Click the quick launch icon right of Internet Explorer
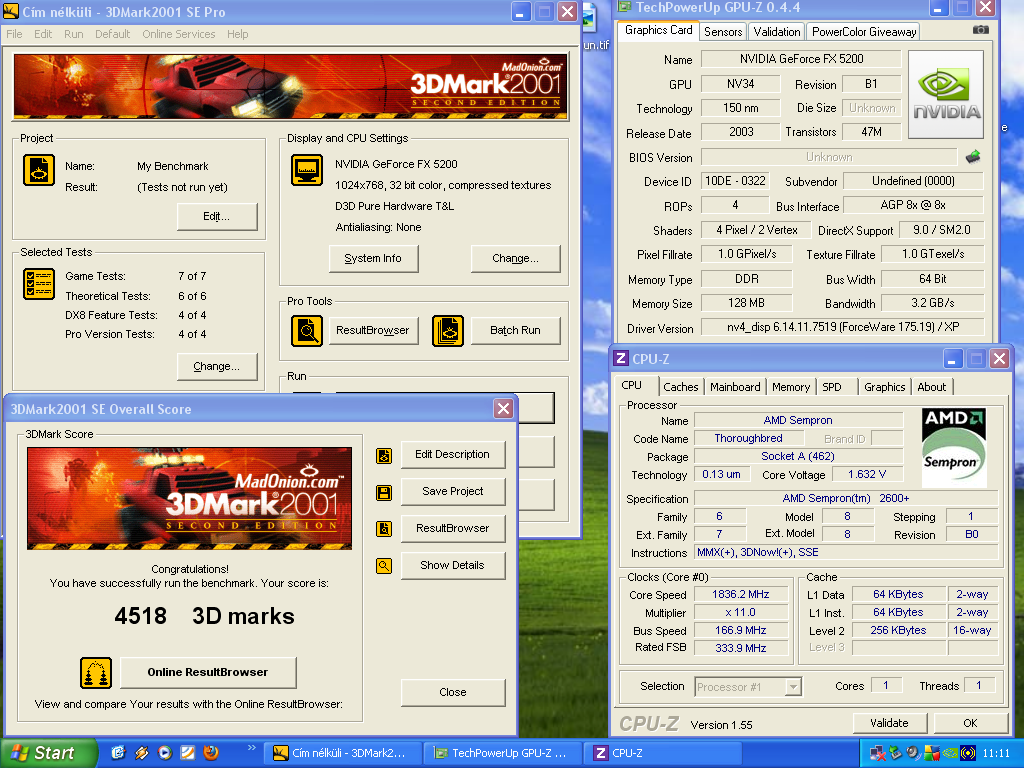The height and width of the screenshot is (768, 1024). 141,753
